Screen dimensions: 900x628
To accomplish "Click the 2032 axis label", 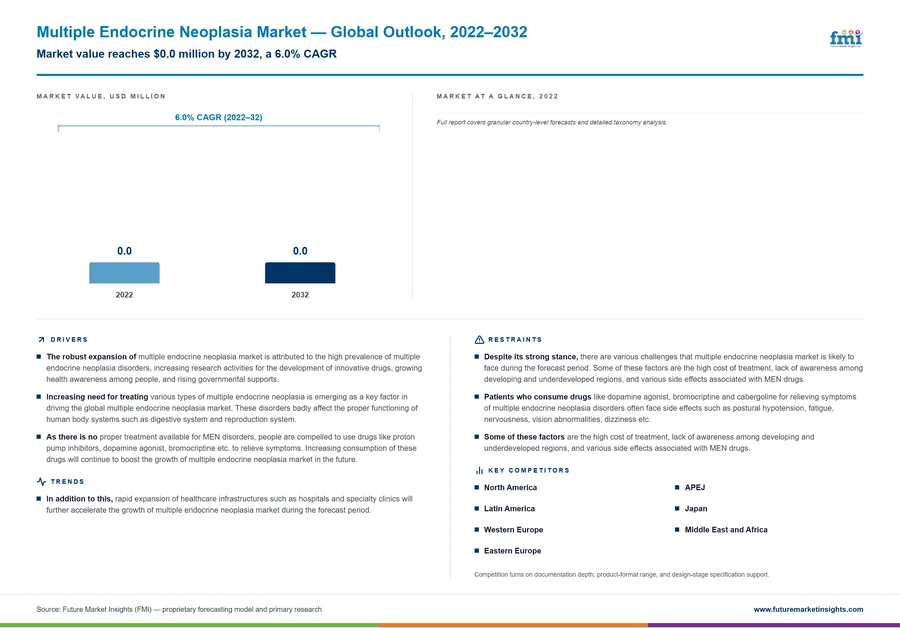I will click(x=300, y=295).
